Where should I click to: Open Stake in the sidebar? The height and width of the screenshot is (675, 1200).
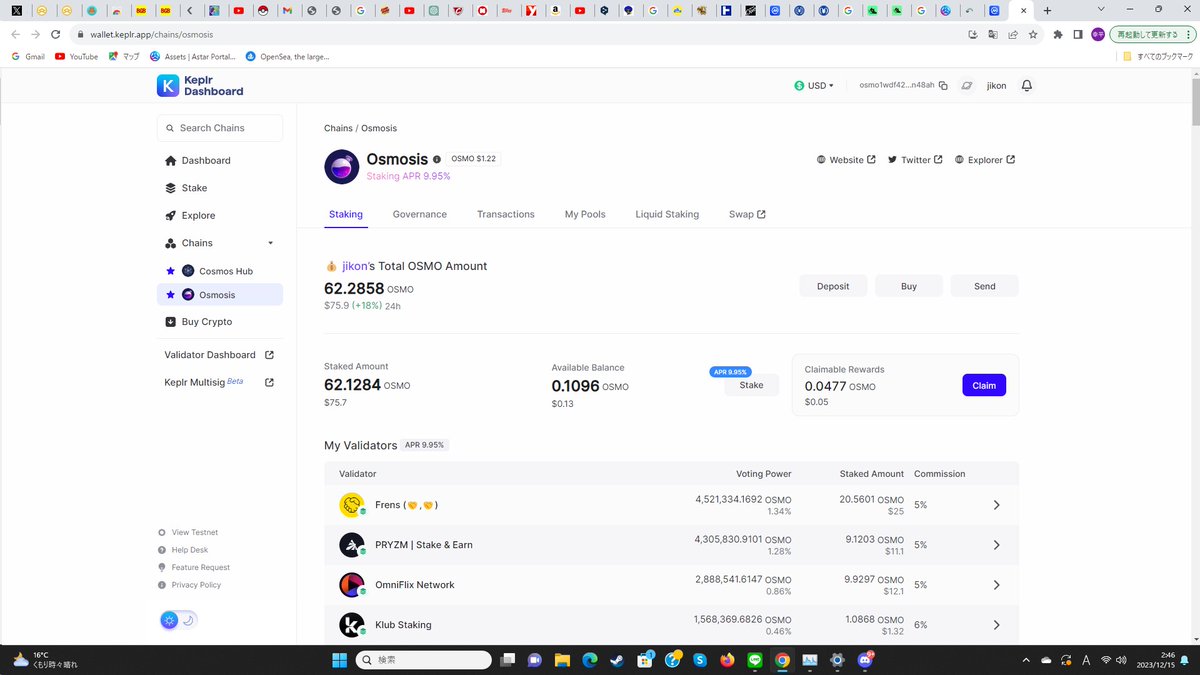coord(186,188)
